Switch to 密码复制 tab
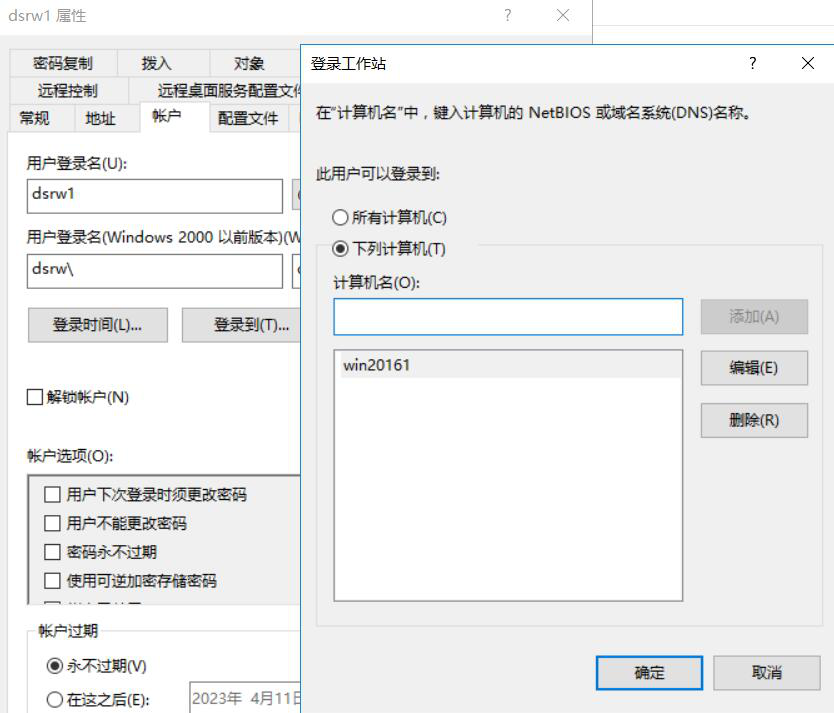 click(x=63, y=63)
